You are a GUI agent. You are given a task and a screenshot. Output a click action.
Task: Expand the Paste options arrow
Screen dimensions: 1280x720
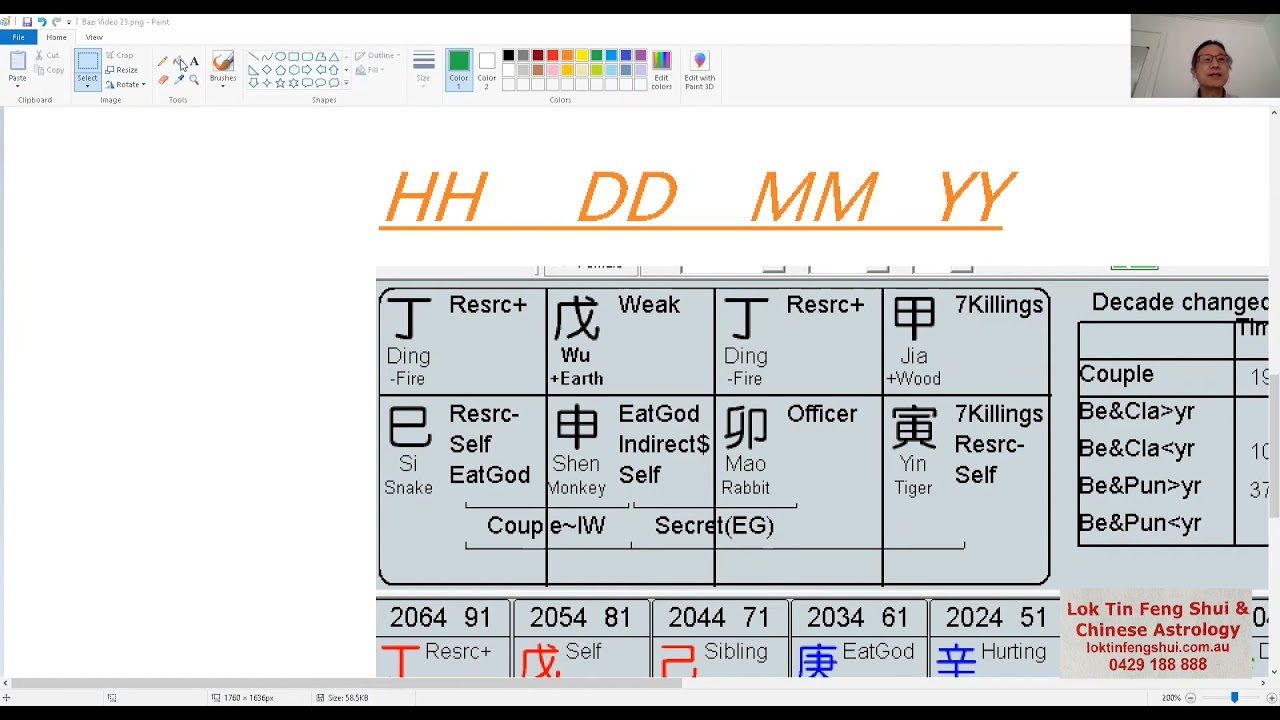point(17,84)
